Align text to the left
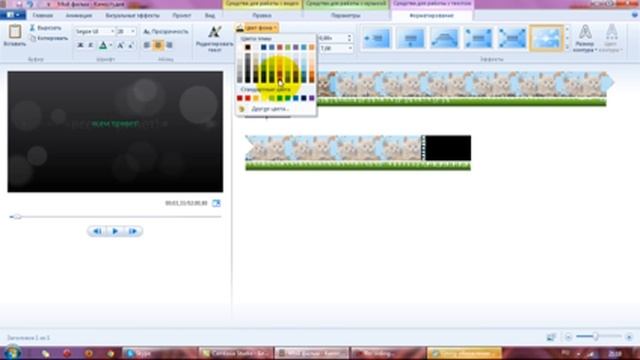Image resolution: width=640 pixels, height=360 pixels. pyautogui.click(x=147, y=45)
